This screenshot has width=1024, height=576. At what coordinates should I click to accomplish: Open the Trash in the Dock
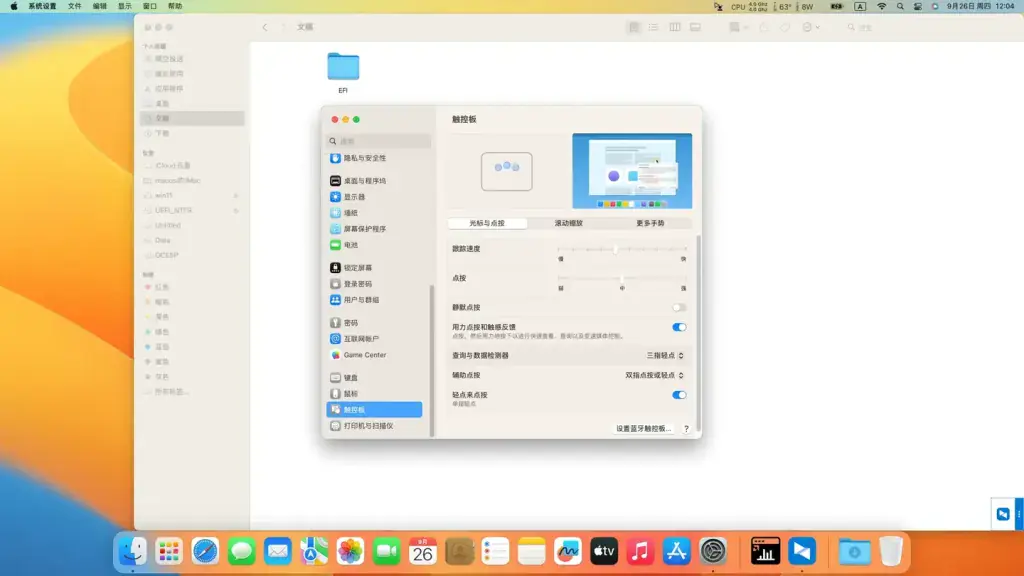[891, 551]
